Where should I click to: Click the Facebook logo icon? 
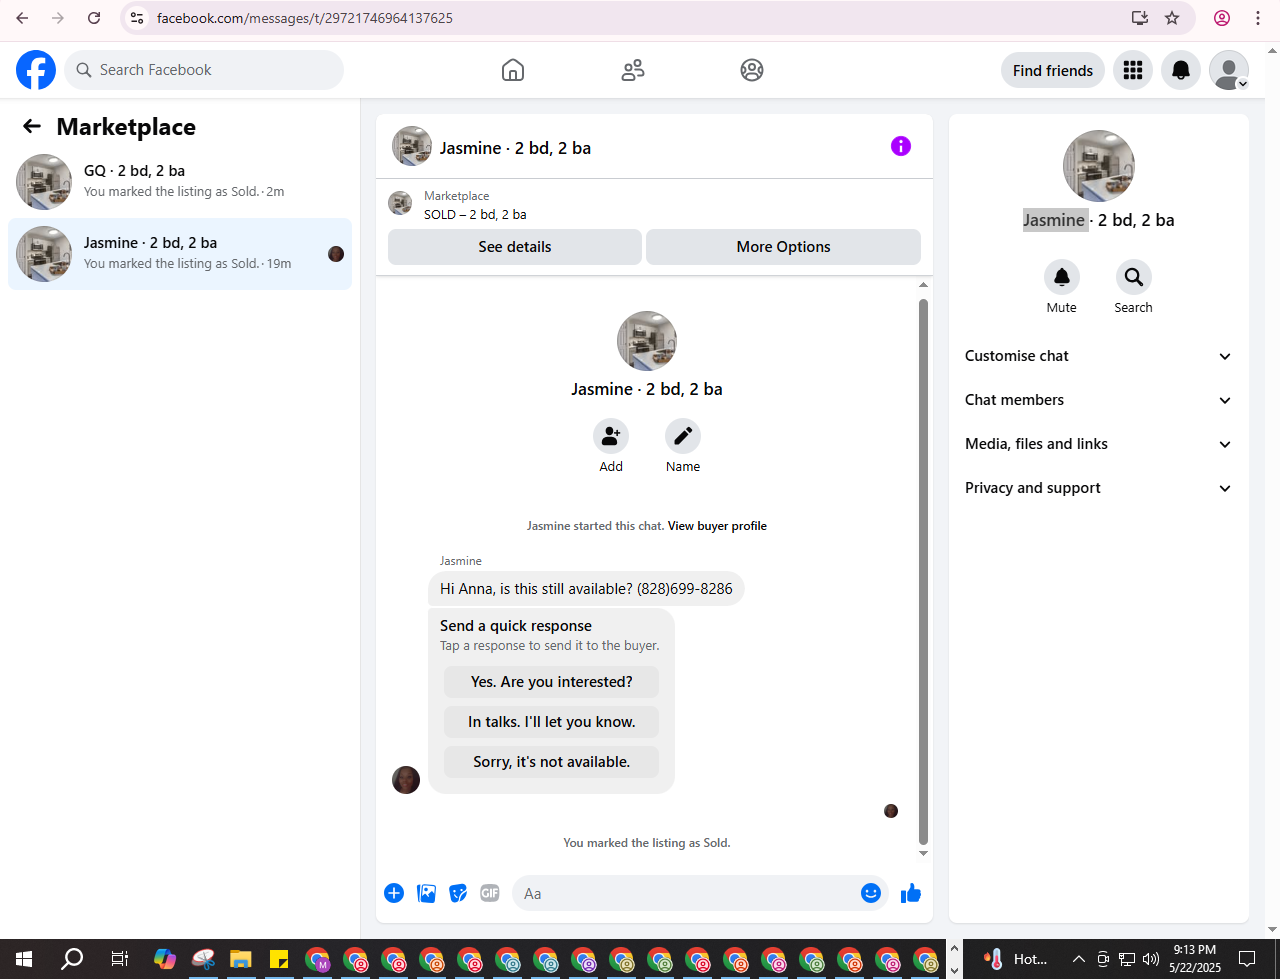tap(36, 70)
